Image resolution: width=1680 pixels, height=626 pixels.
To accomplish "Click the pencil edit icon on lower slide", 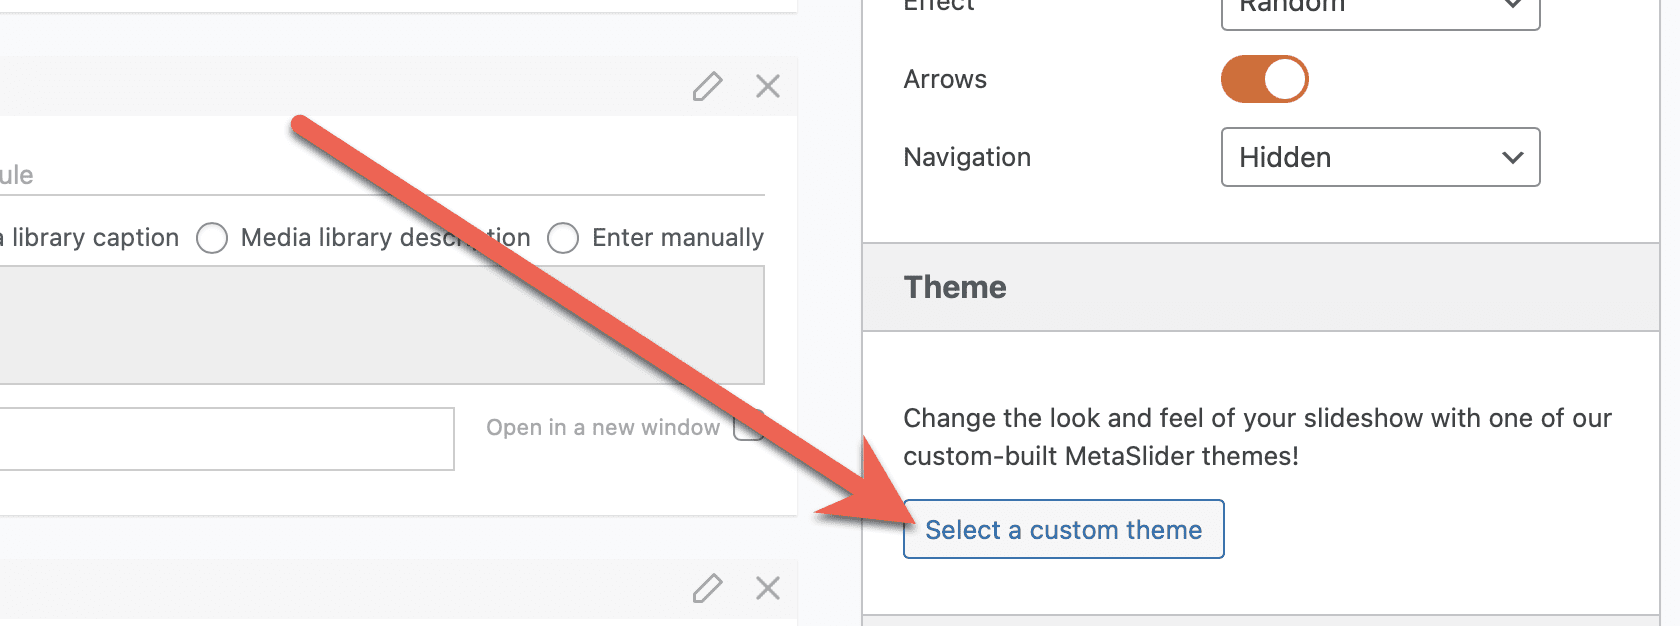I will tap(707, 588).
